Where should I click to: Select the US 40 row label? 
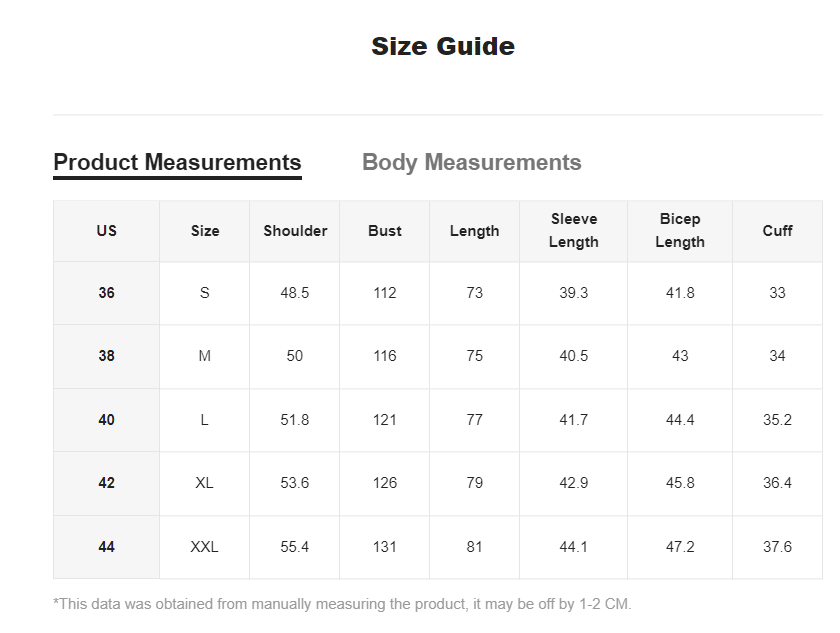(x=107, y=420)
